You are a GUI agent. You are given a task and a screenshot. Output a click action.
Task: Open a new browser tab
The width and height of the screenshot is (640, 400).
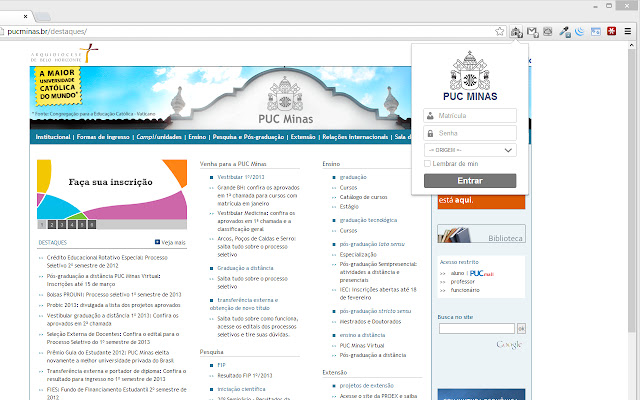[42, 17]
